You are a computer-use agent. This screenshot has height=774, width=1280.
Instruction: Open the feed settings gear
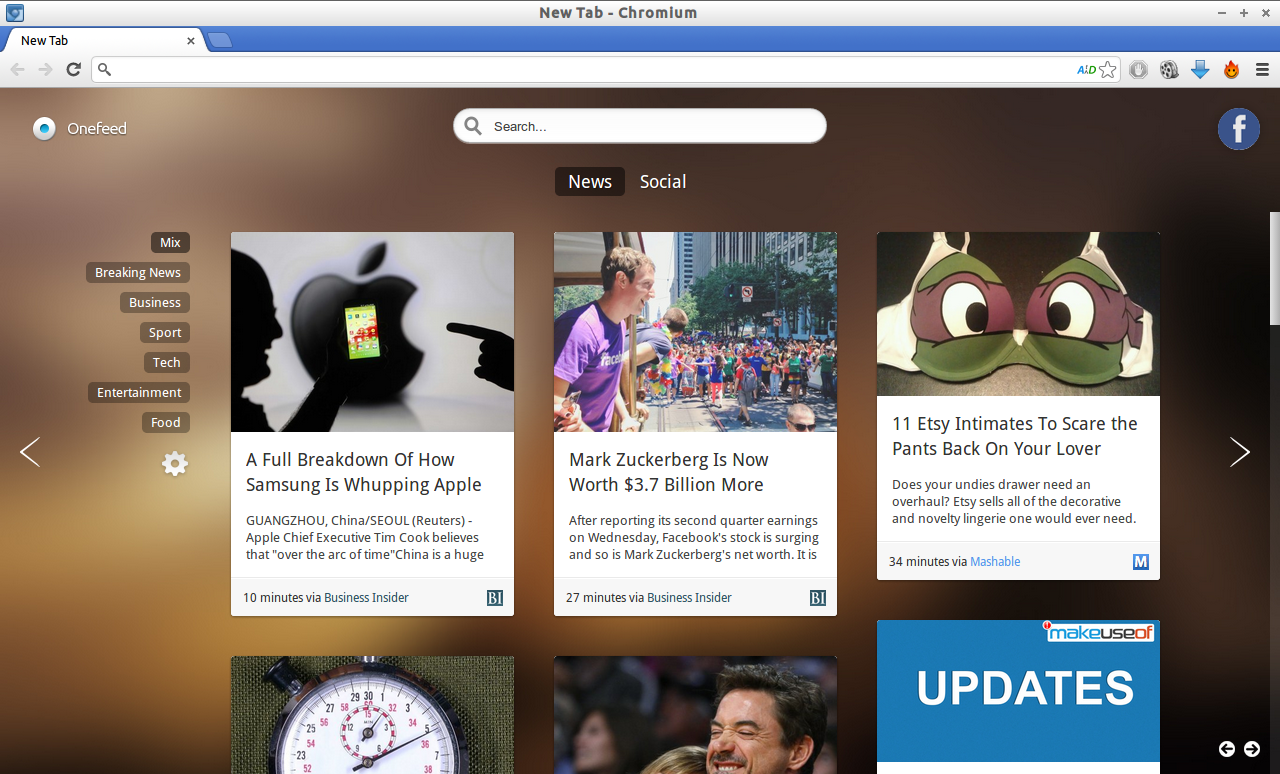175,463
